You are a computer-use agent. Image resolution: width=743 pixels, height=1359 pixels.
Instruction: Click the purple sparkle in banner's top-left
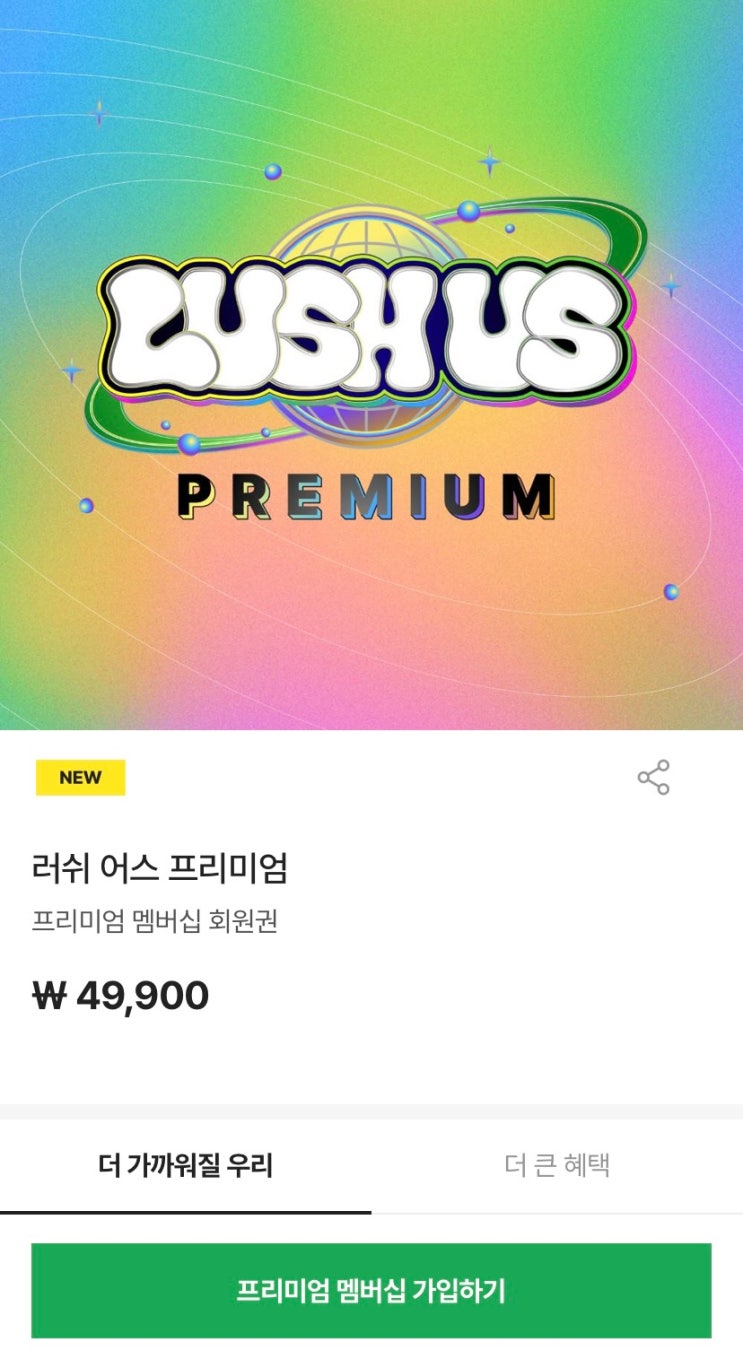(98, 112)
